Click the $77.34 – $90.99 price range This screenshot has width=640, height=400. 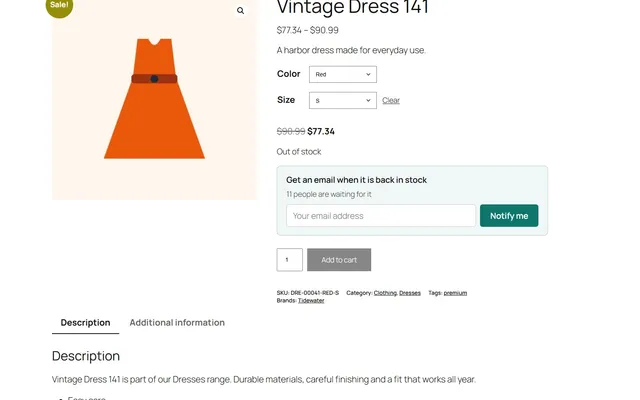pyautogui.click(x=307, y=30)
